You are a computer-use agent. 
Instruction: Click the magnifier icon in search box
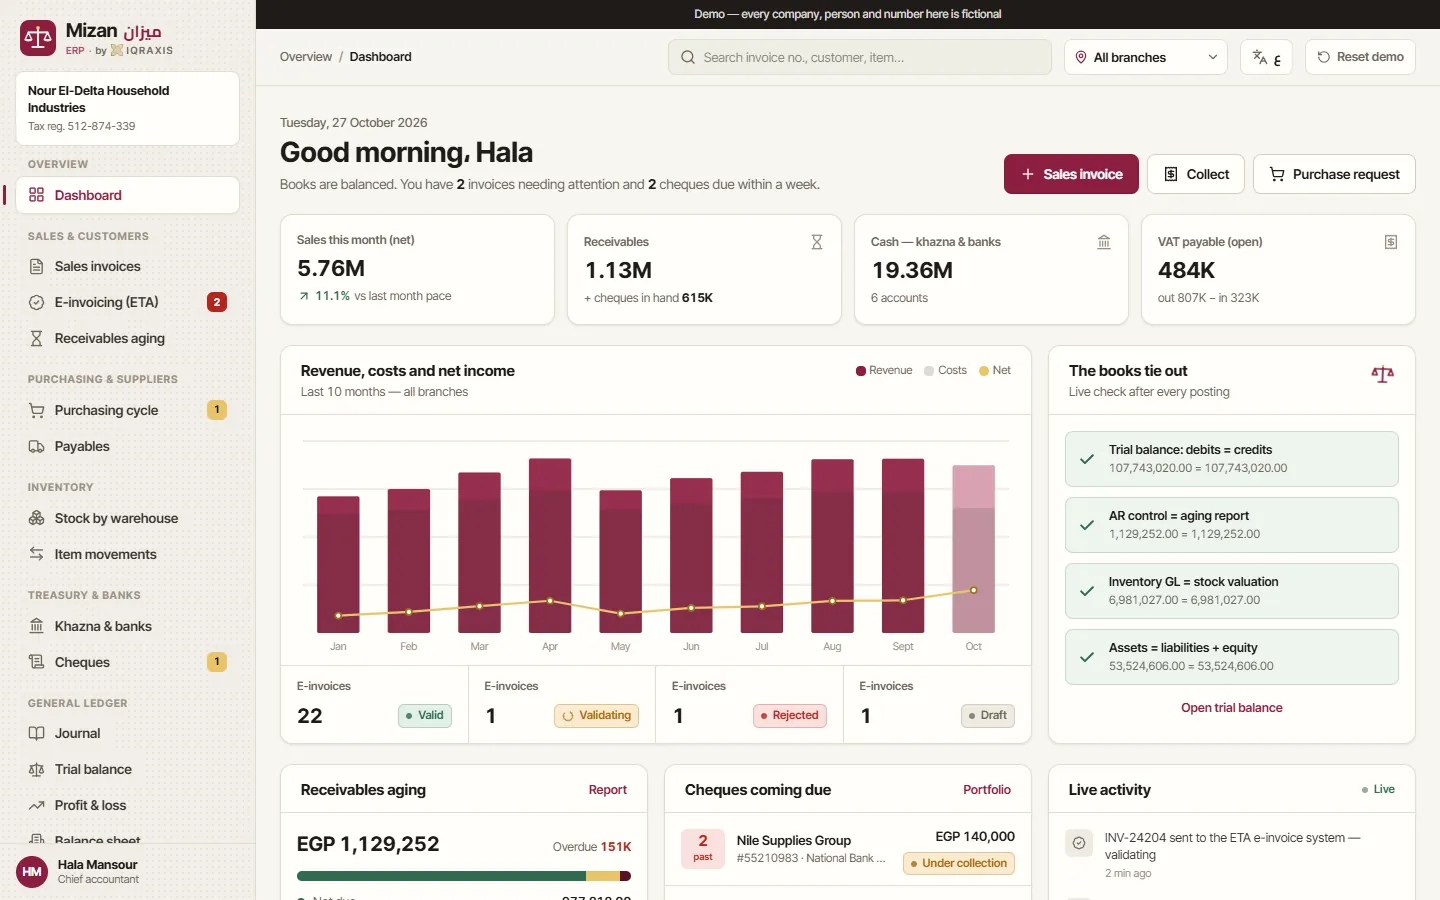click(x=688, y=57)
